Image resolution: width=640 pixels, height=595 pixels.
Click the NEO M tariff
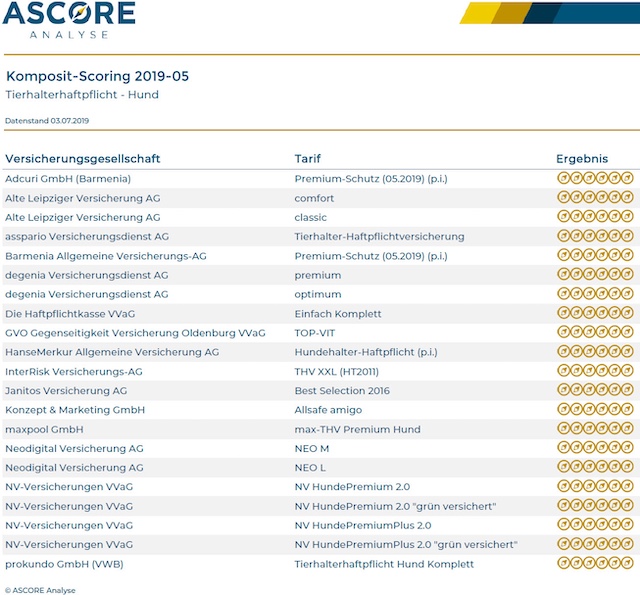point(312,449)
